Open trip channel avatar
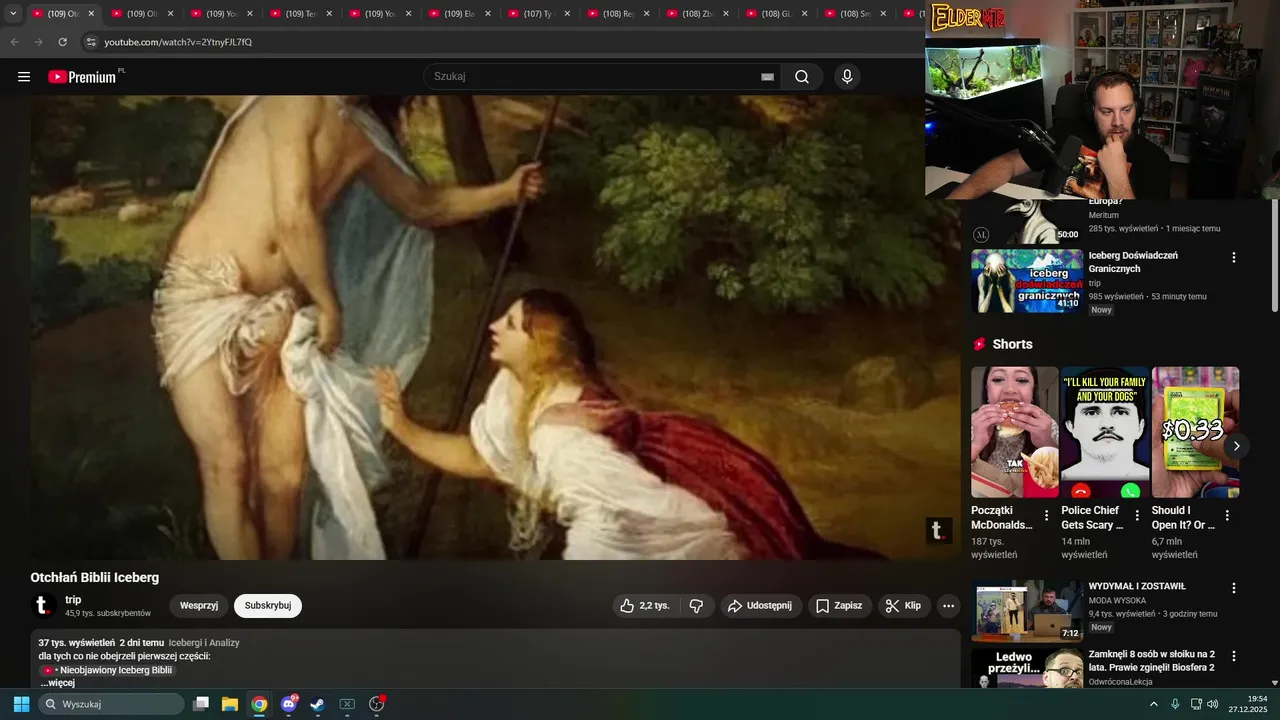 click(42, 606)
